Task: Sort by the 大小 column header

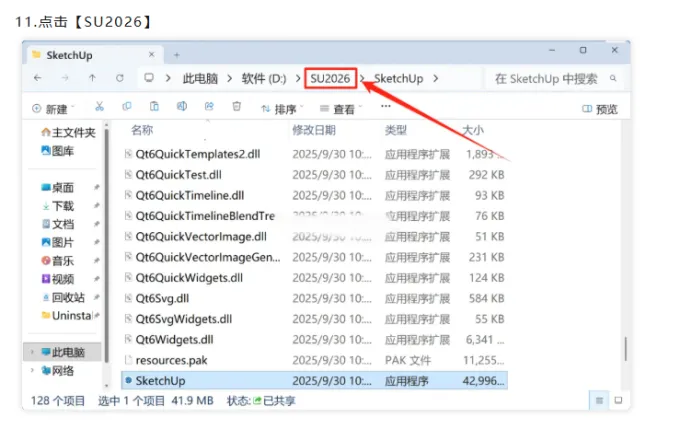Action: (473, 130)
